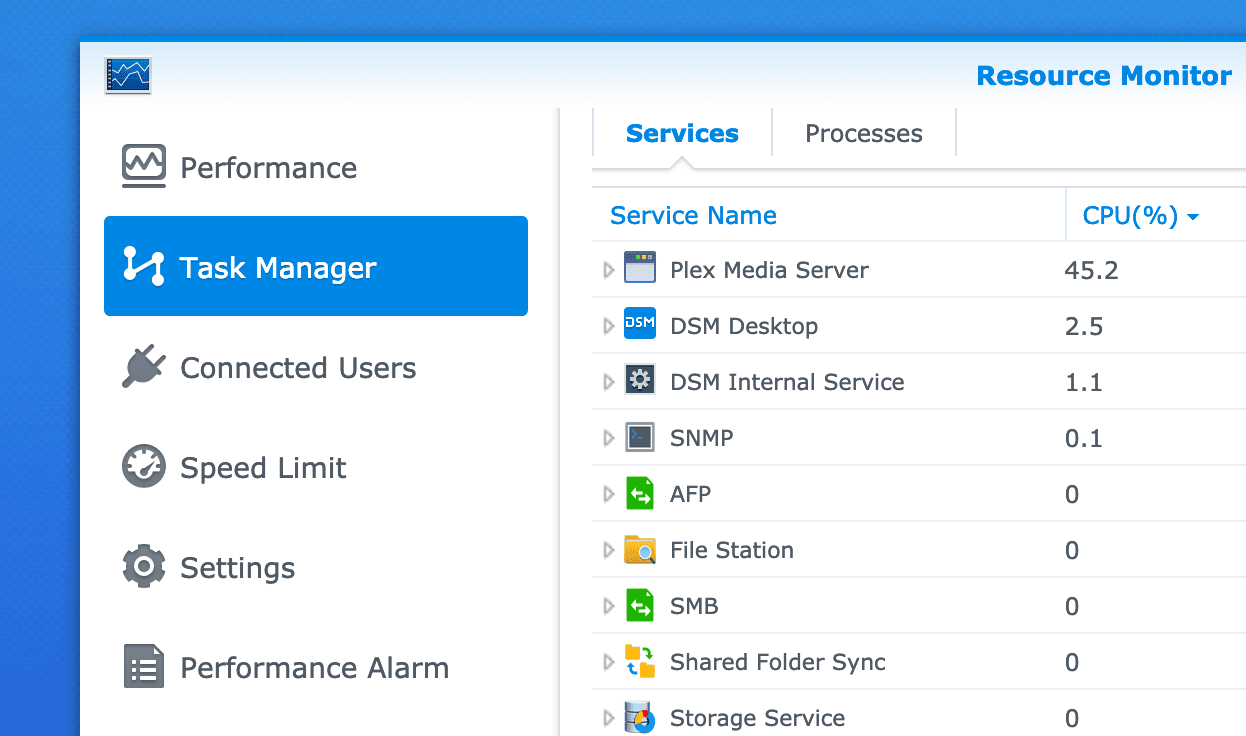
Task: Click the DSM Internal Service gear icon
Action: click(x=640, y=381)
